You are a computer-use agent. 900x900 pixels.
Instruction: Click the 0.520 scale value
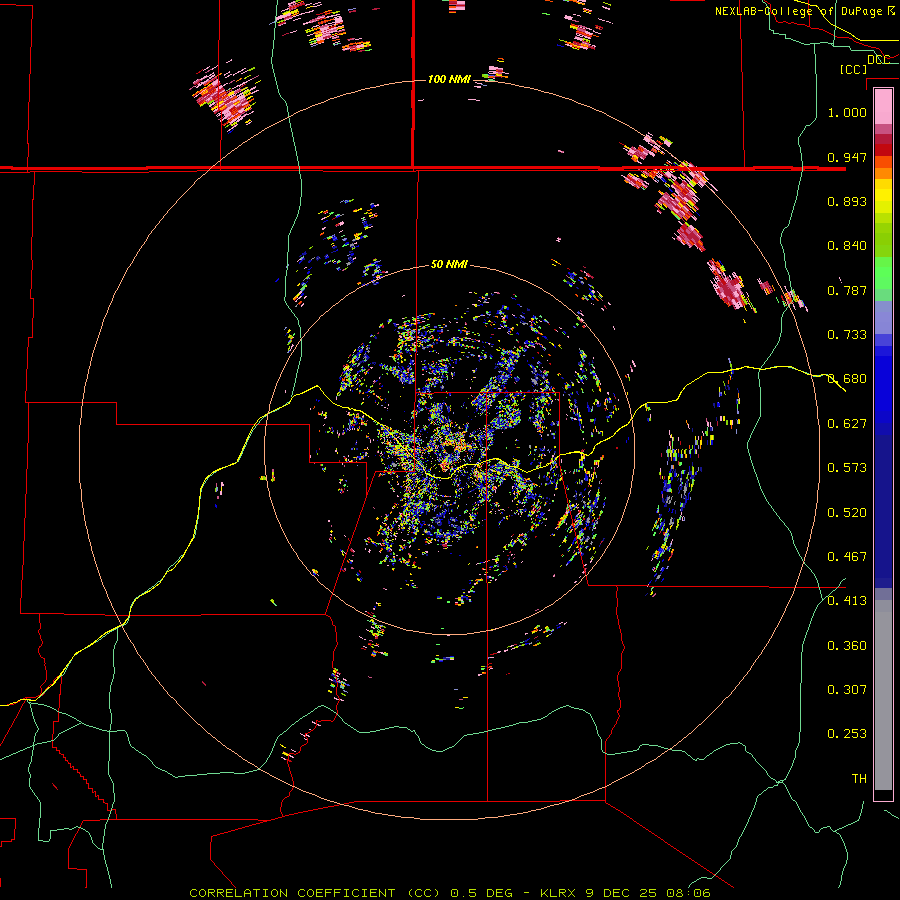(x=847, y=513)
